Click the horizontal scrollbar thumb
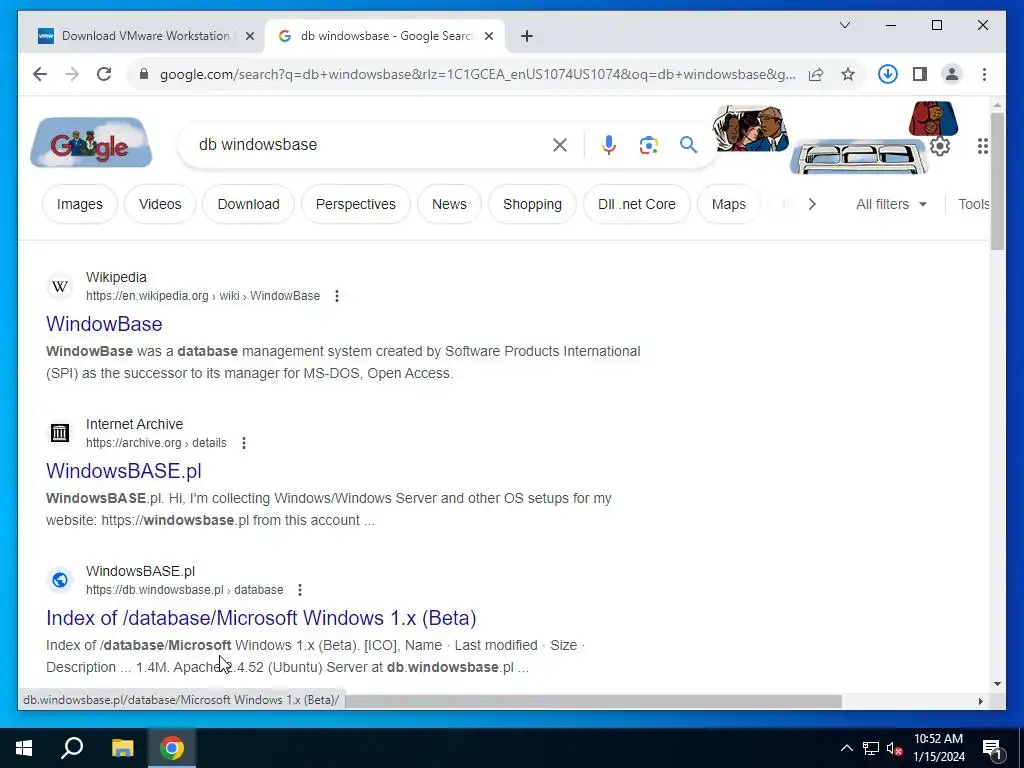This screenshot has width=1024, height=768. click(x=593, y=701)
